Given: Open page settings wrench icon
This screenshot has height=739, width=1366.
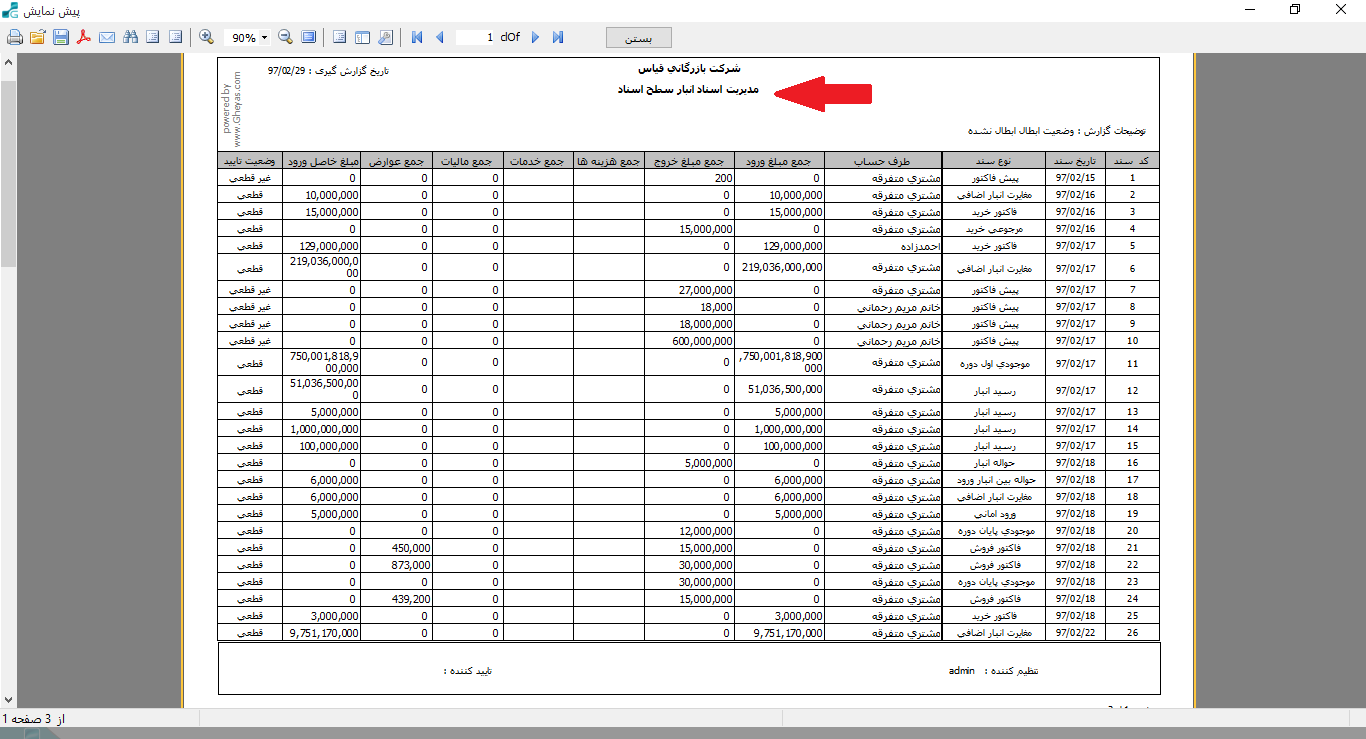Looking at the screenshot, I should tap(386, 37).
